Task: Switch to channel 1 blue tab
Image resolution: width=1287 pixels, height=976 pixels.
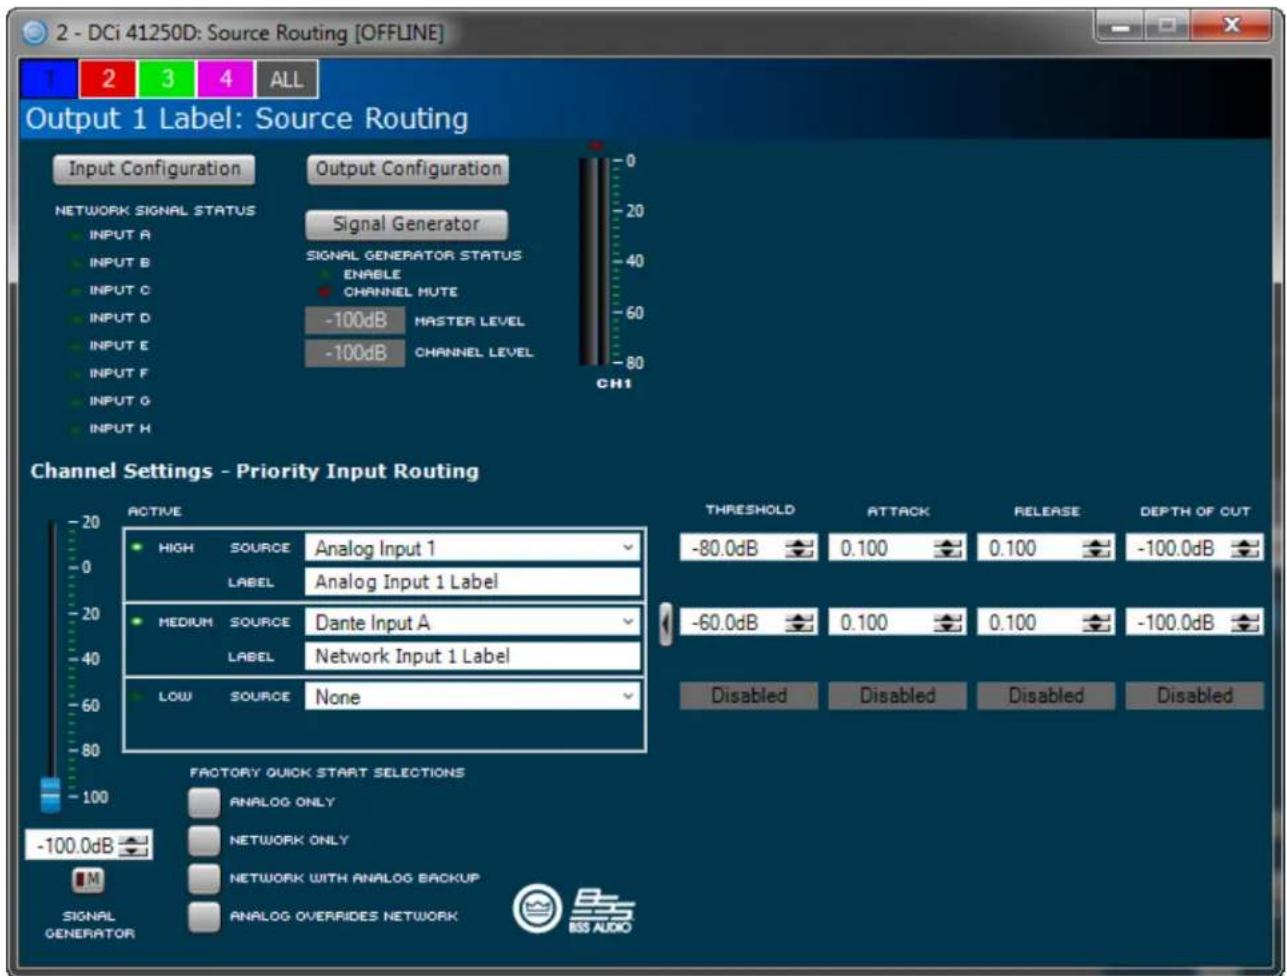Action: coord(49,80)
